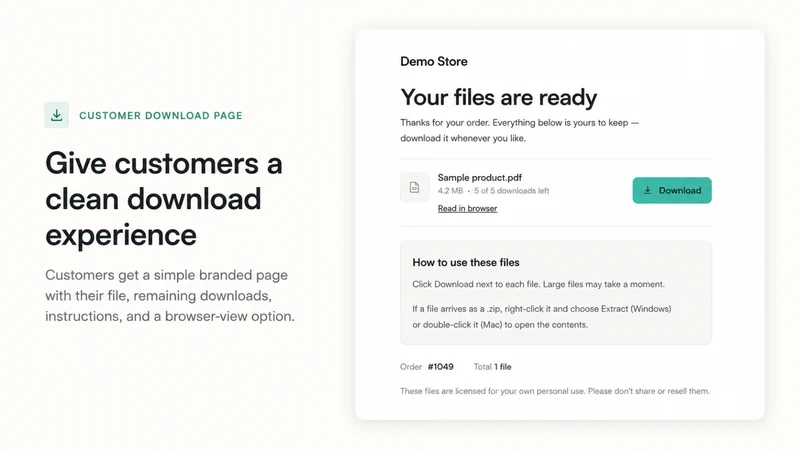Click the 'Your files are ready' heading

tap(498, 97)
